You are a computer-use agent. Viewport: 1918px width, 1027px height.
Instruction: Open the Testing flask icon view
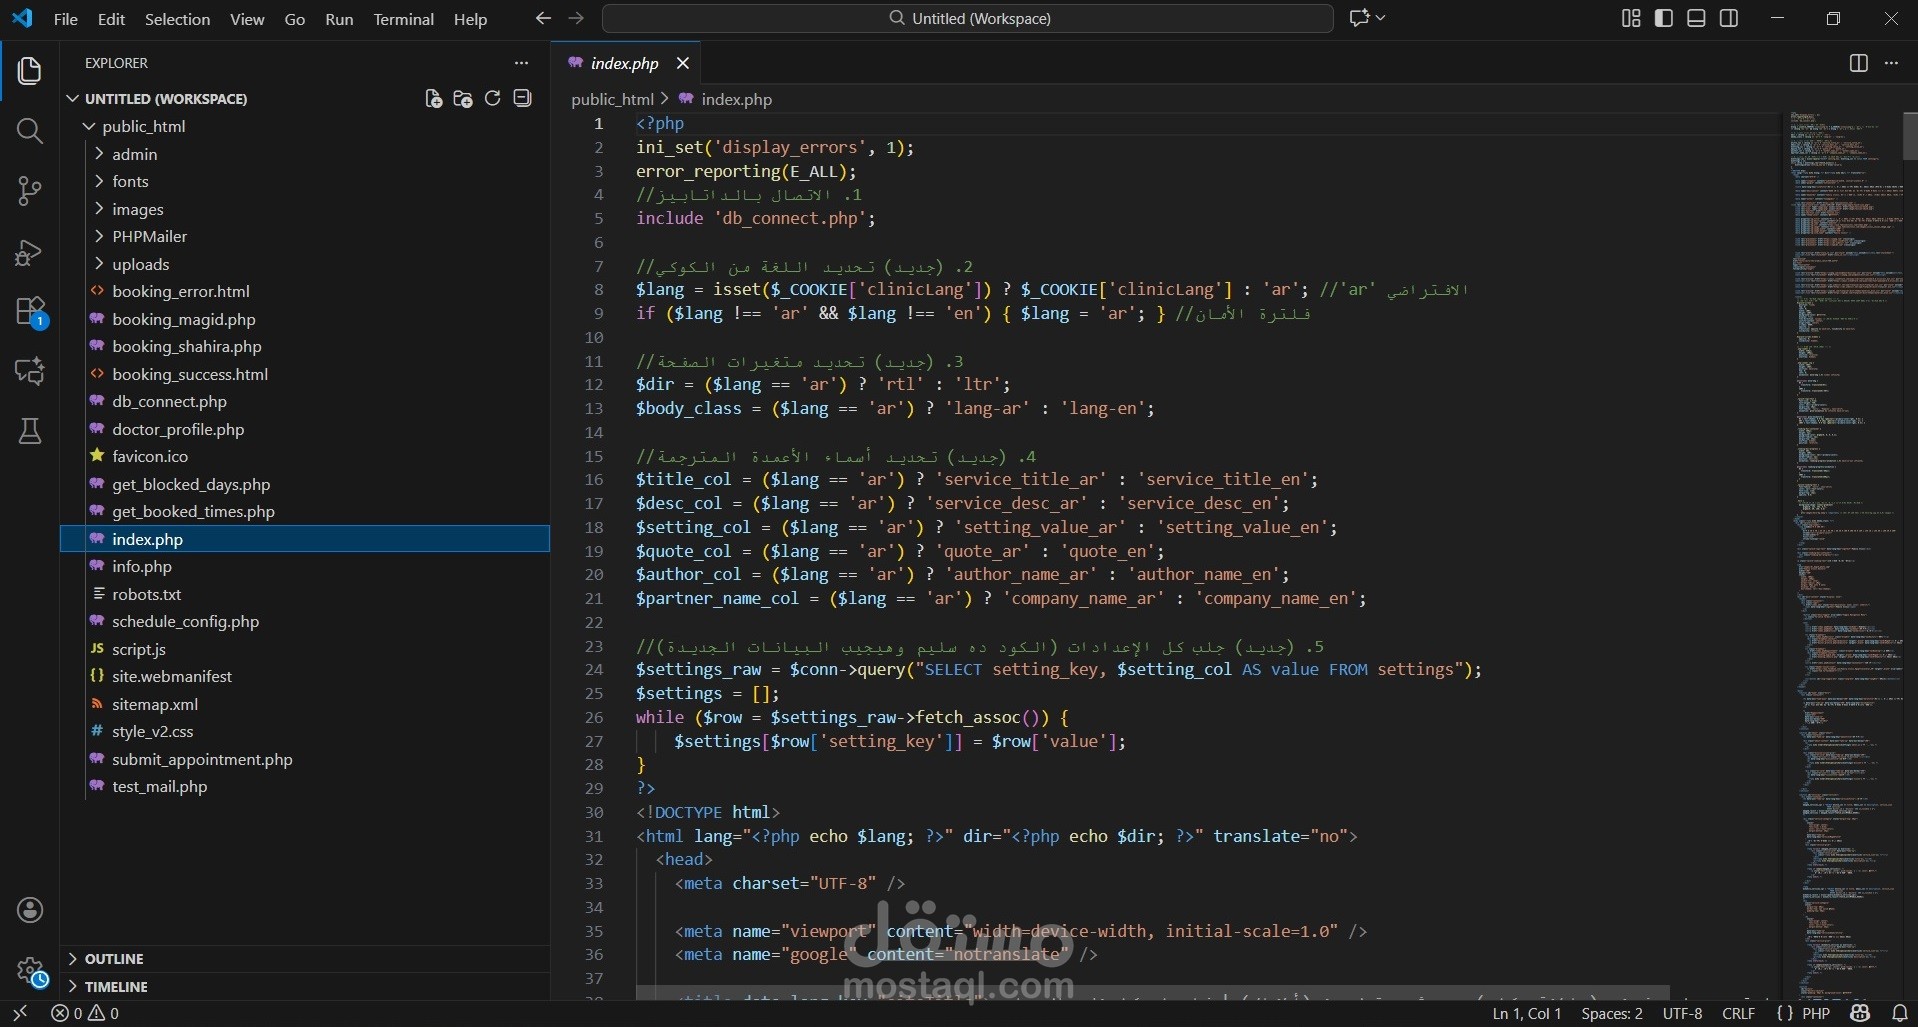point(30,431)
